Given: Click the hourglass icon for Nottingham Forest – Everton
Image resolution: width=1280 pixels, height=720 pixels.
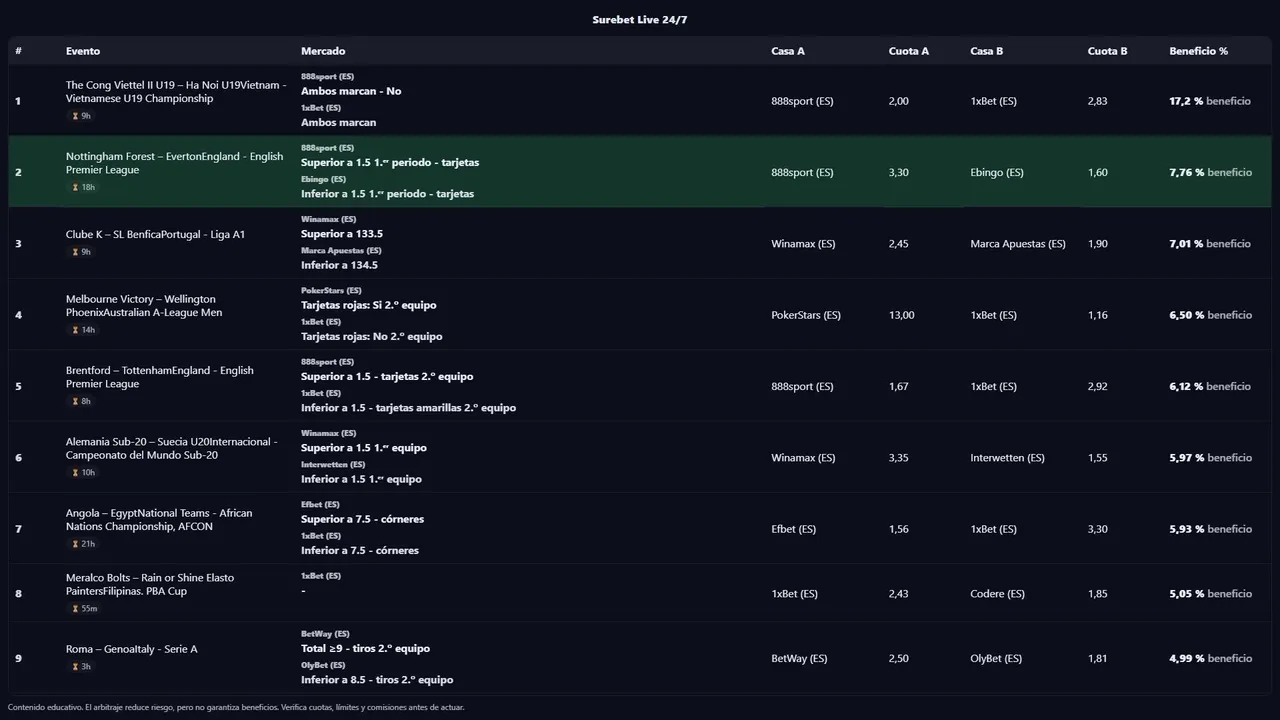Looking at the screenshot, I should [75, 188].
